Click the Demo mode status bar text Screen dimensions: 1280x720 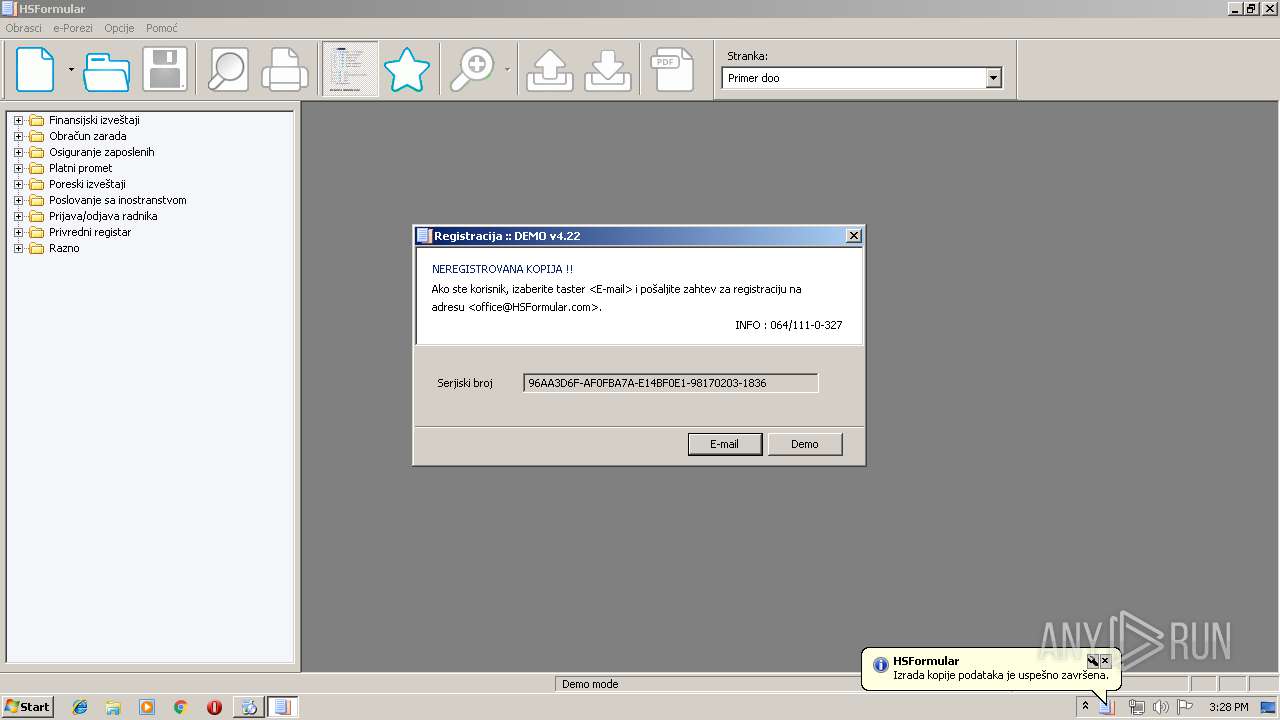coord(590,684)
